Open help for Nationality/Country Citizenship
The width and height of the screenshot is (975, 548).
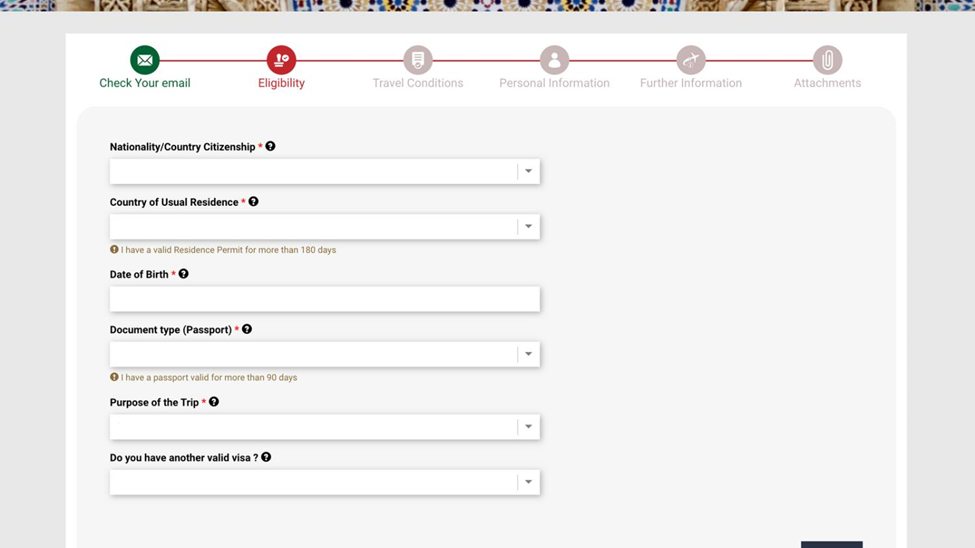click(x=270, y=146)
